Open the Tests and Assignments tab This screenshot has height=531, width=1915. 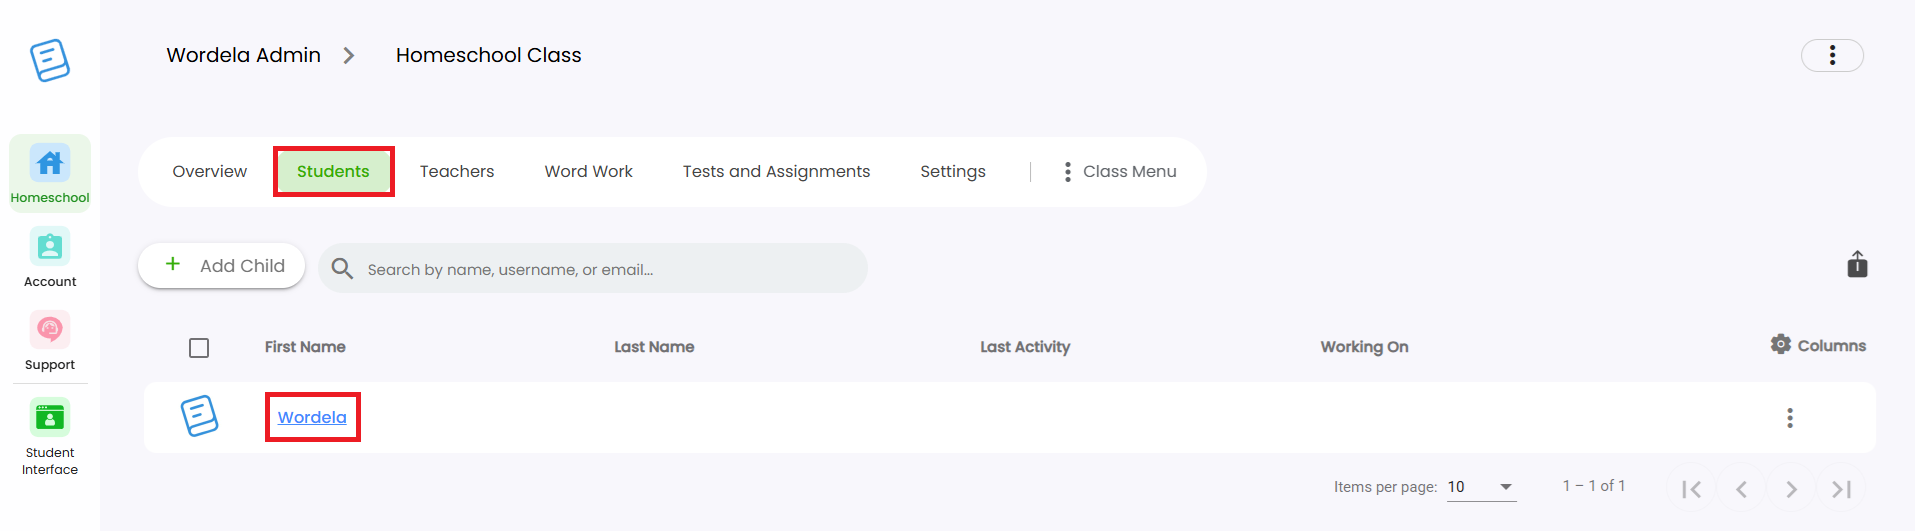[x=776, y=172]
